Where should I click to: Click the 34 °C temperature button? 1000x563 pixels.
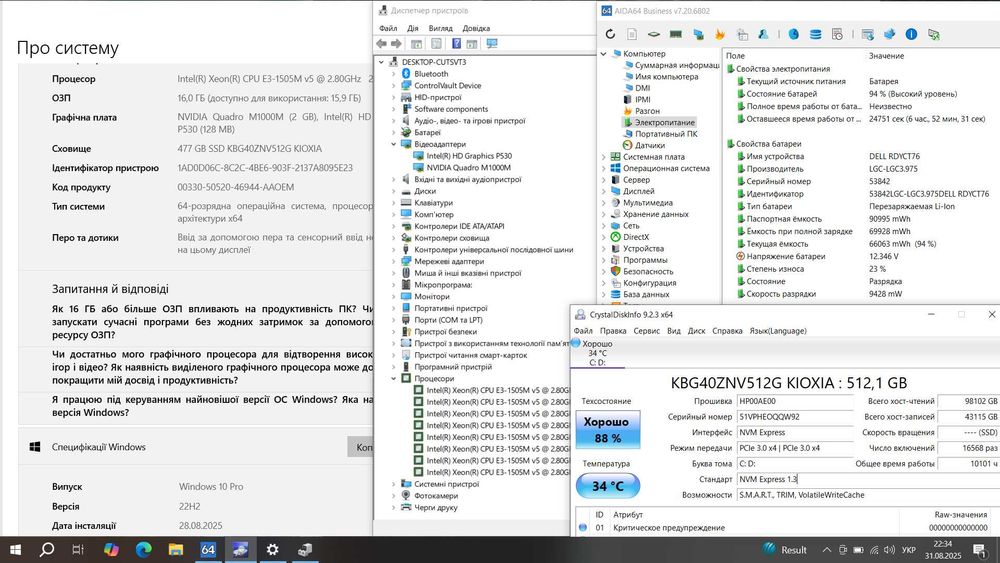point(608,486)
